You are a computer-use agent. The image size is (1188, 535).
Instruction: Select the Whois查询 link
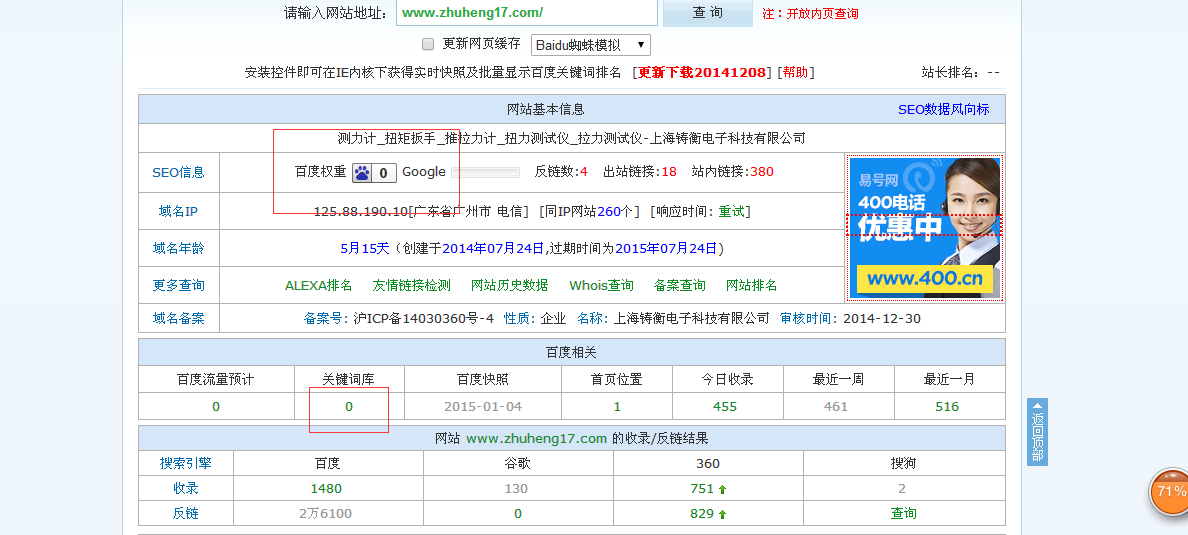[x=601, y=285]
